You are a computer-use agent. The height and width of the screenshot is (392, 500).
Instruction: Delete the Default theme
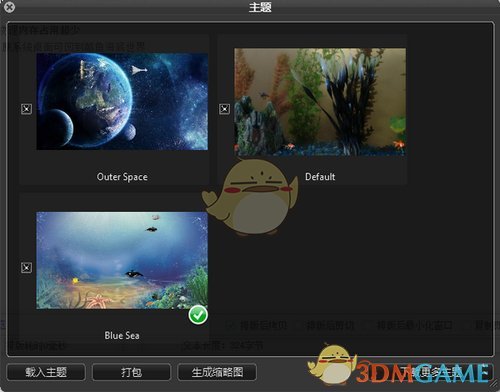coord(224,109)
